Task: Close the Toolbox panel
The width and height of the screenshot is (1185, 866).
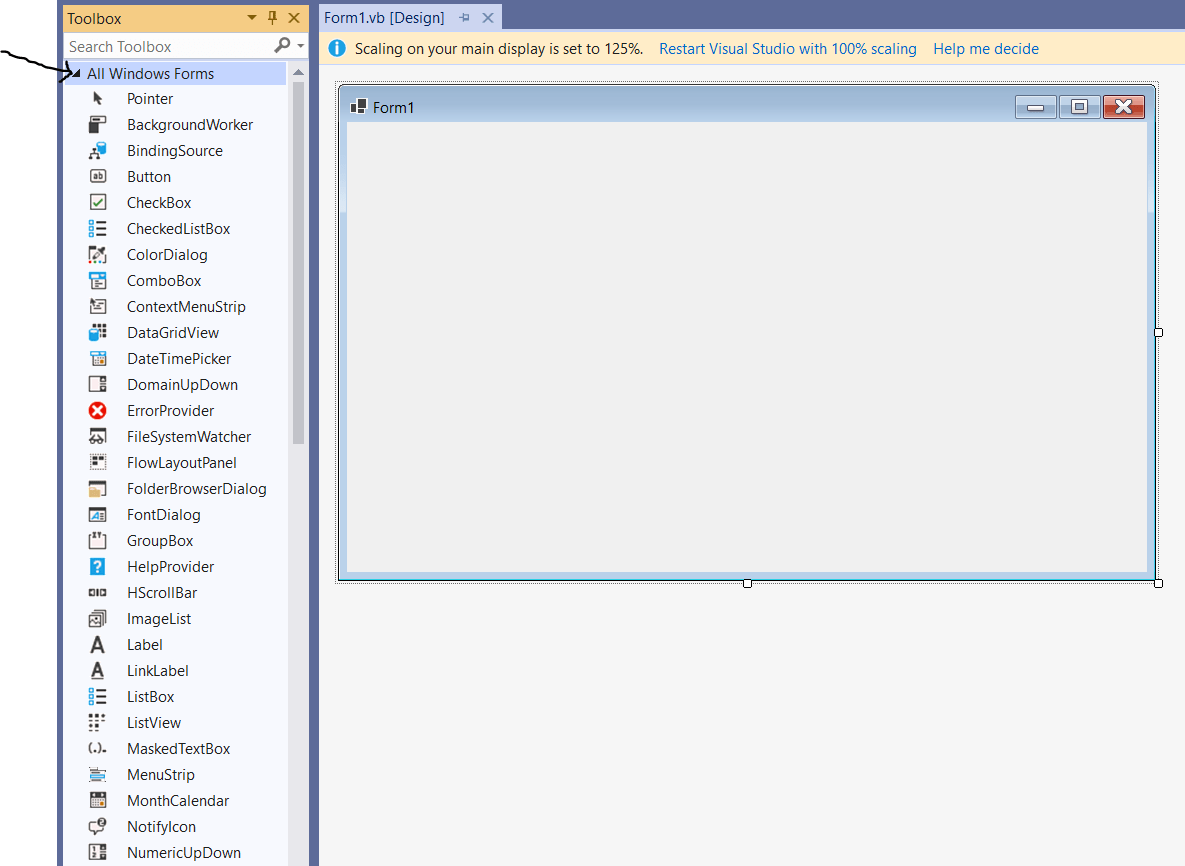Action: 294,17
